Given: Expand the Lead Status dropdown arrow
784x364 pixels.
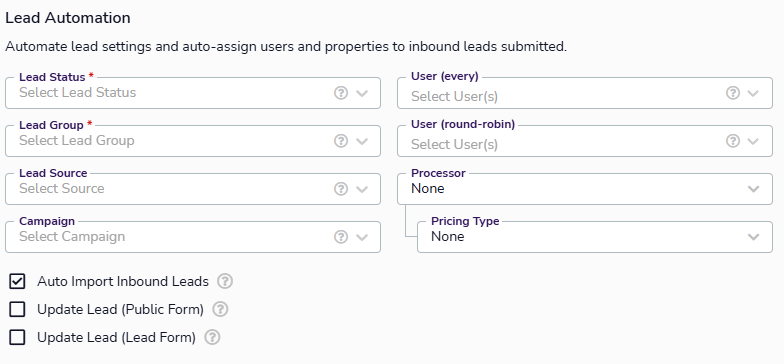Looking at the screenshot, I should tap(362, 93).
